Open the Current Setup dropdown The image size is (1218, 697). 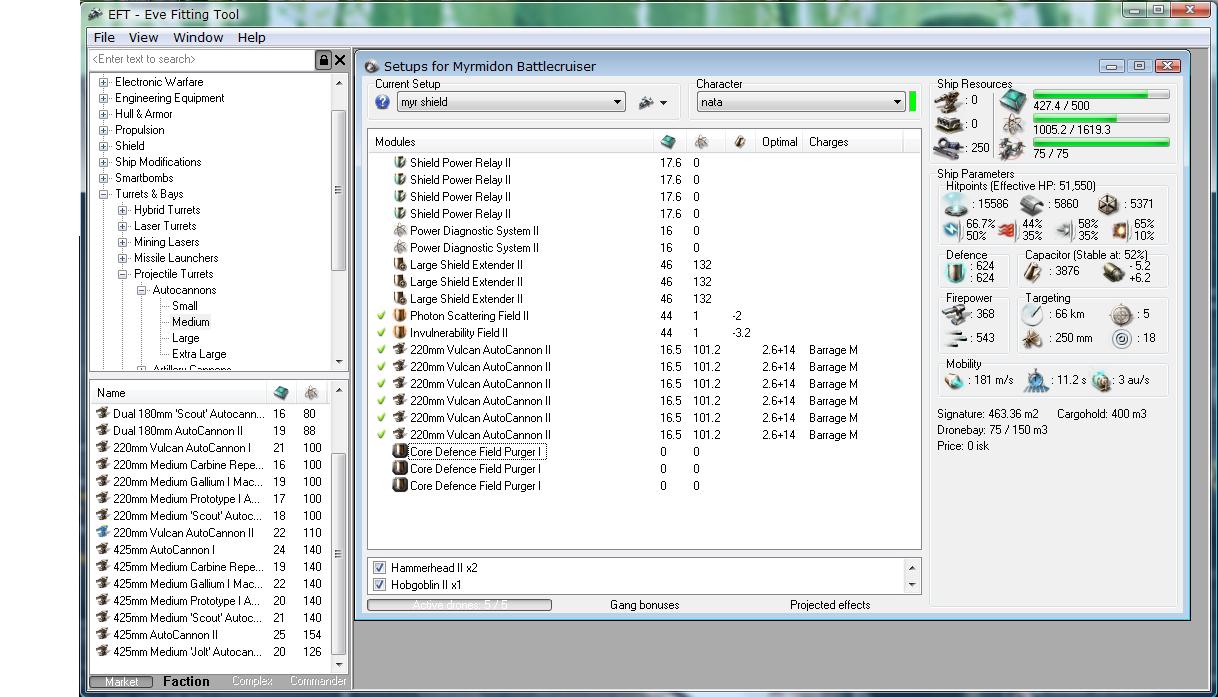[617, 102]
